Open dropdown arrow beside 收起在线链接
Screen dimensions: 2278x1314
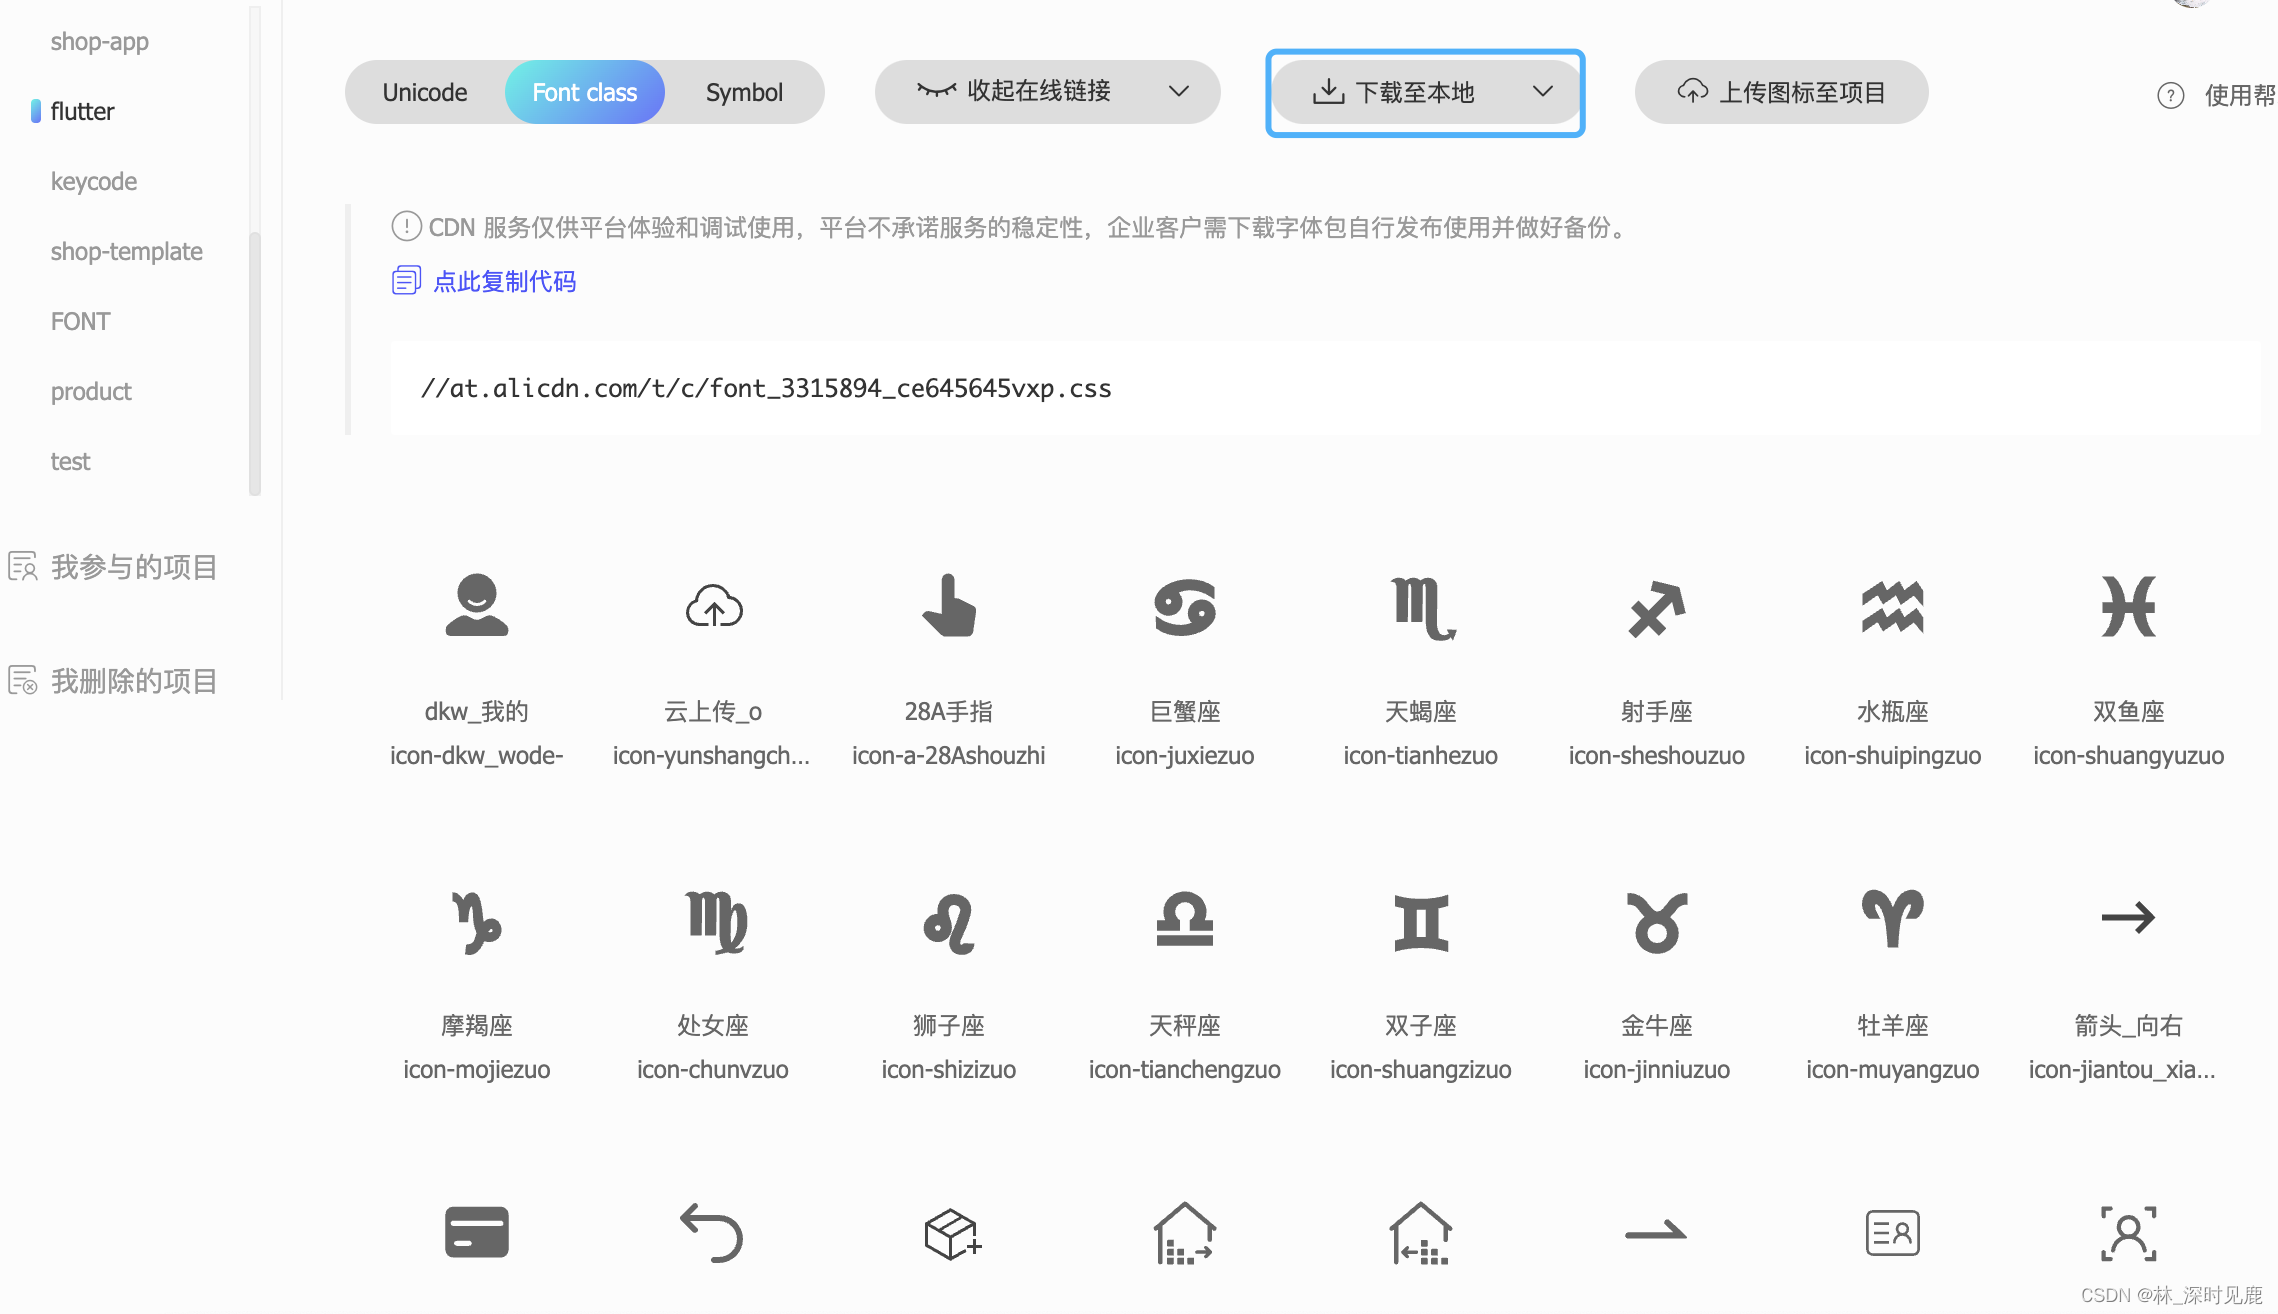pyautogui.click(x=1179, y=91)
